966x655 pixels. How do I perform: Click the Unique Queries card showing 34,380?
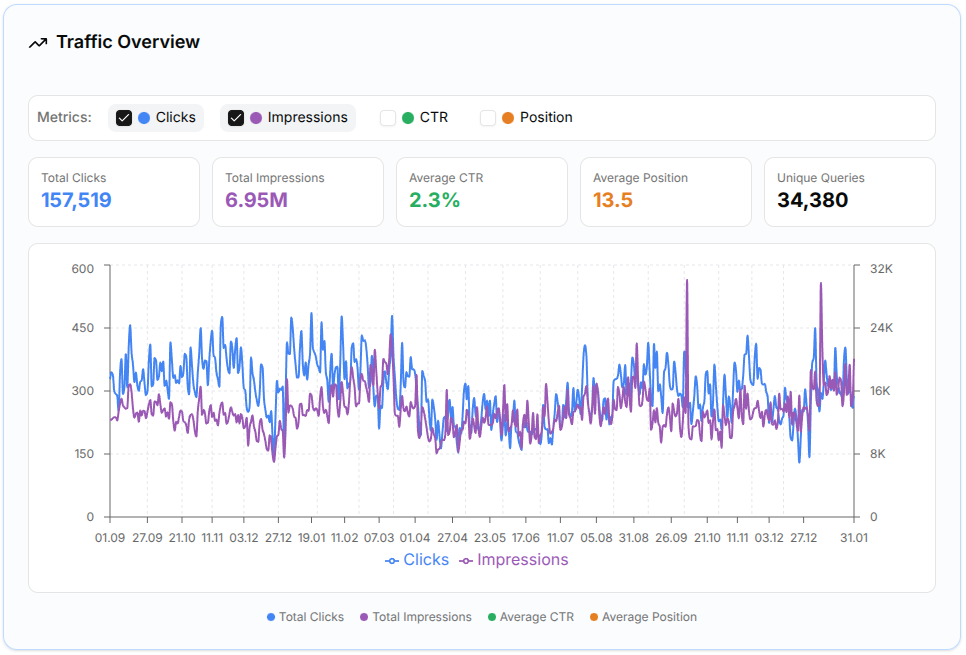[x=849, y=191]
